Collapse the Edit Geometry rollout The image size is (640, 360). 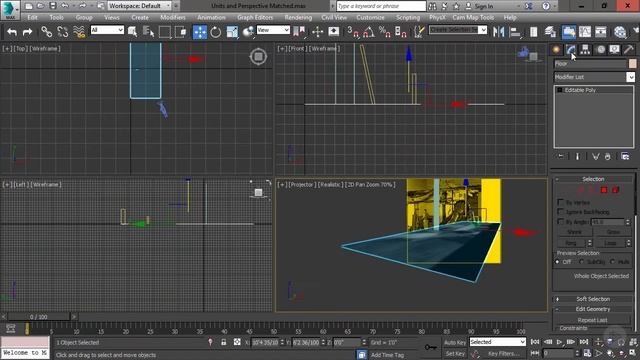coord(593,309)
